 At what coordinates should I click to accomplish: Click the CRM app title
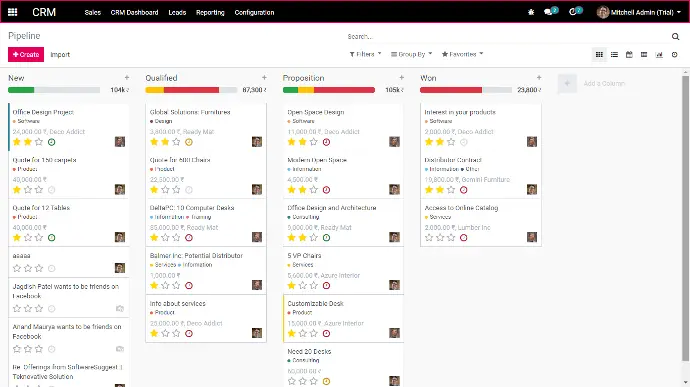click(x=44, y=12)
